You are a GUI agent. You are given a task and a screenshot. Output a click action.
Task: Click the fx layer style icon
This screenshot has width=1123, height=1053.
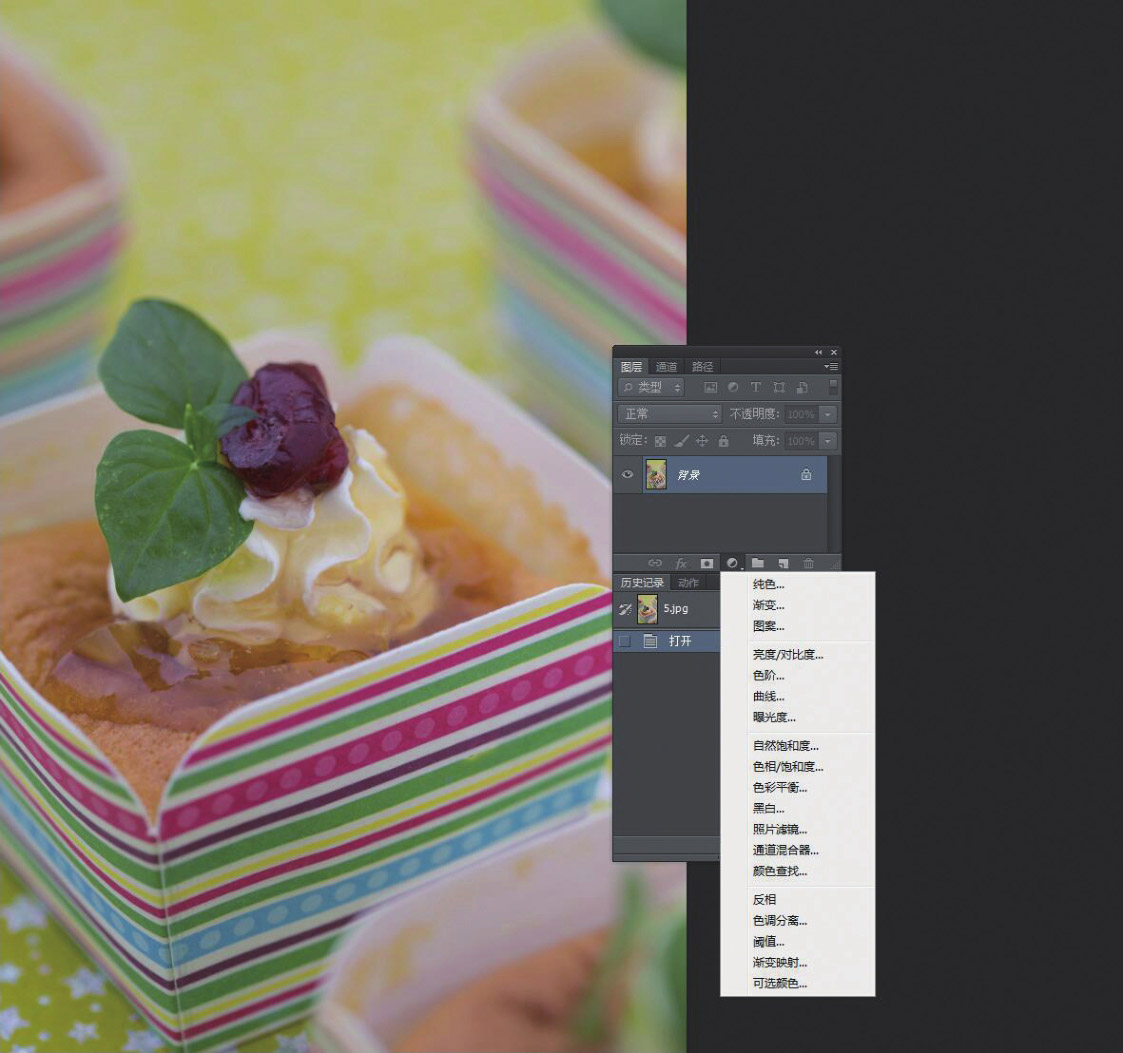pos(681,564)
